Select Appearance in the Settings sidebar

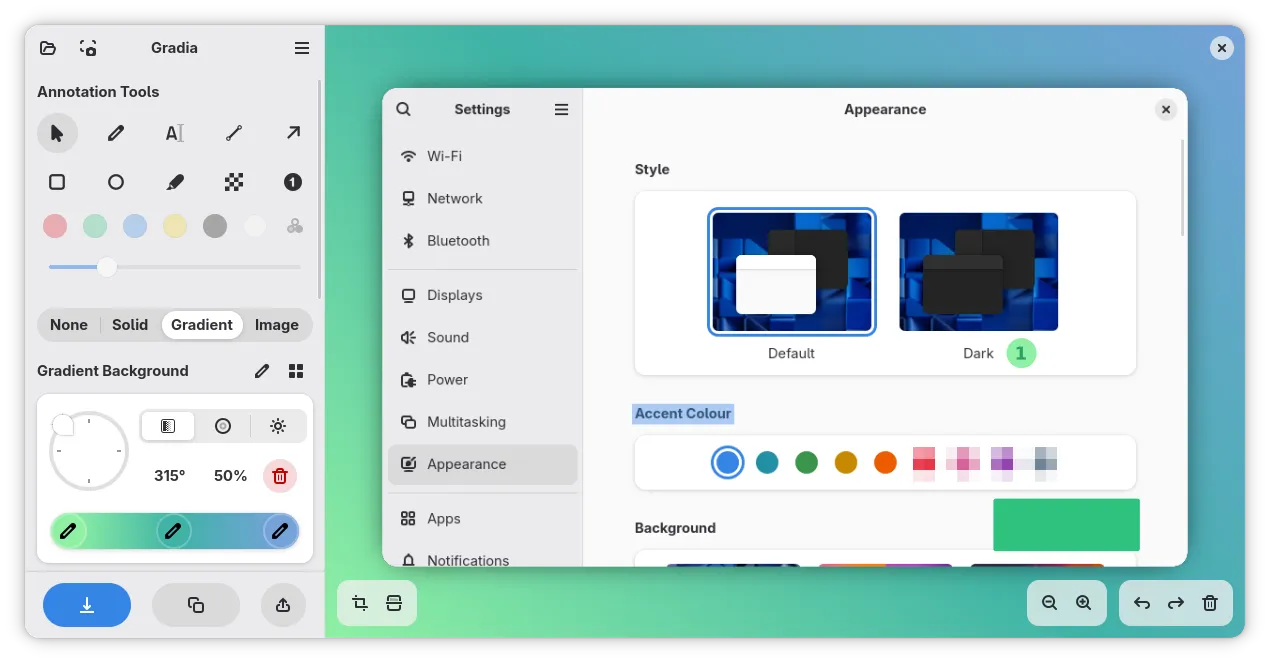click(466, 463)
